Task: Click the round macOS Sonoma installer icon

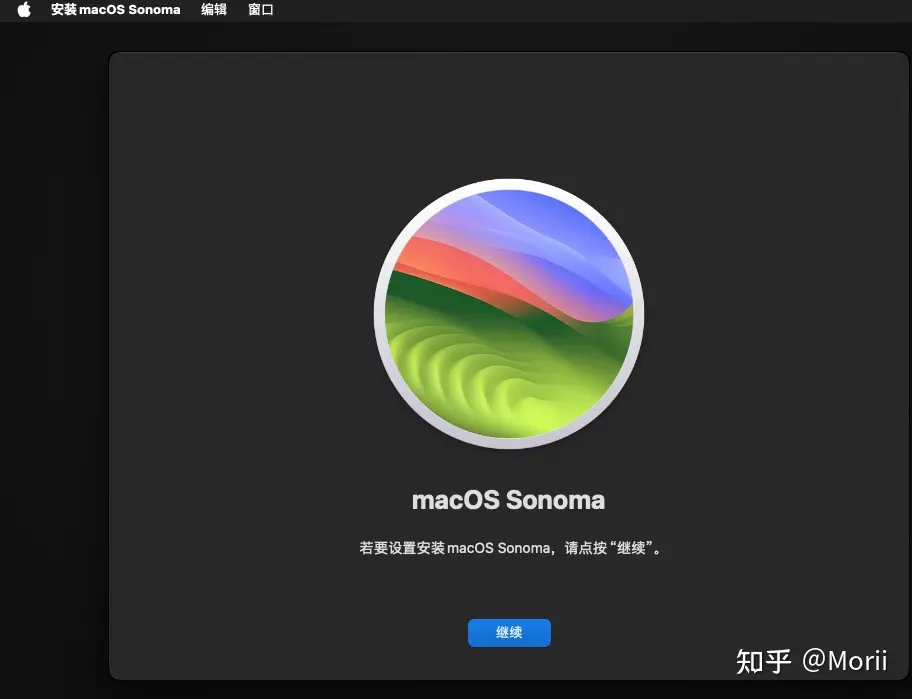Action: [509, 313]
